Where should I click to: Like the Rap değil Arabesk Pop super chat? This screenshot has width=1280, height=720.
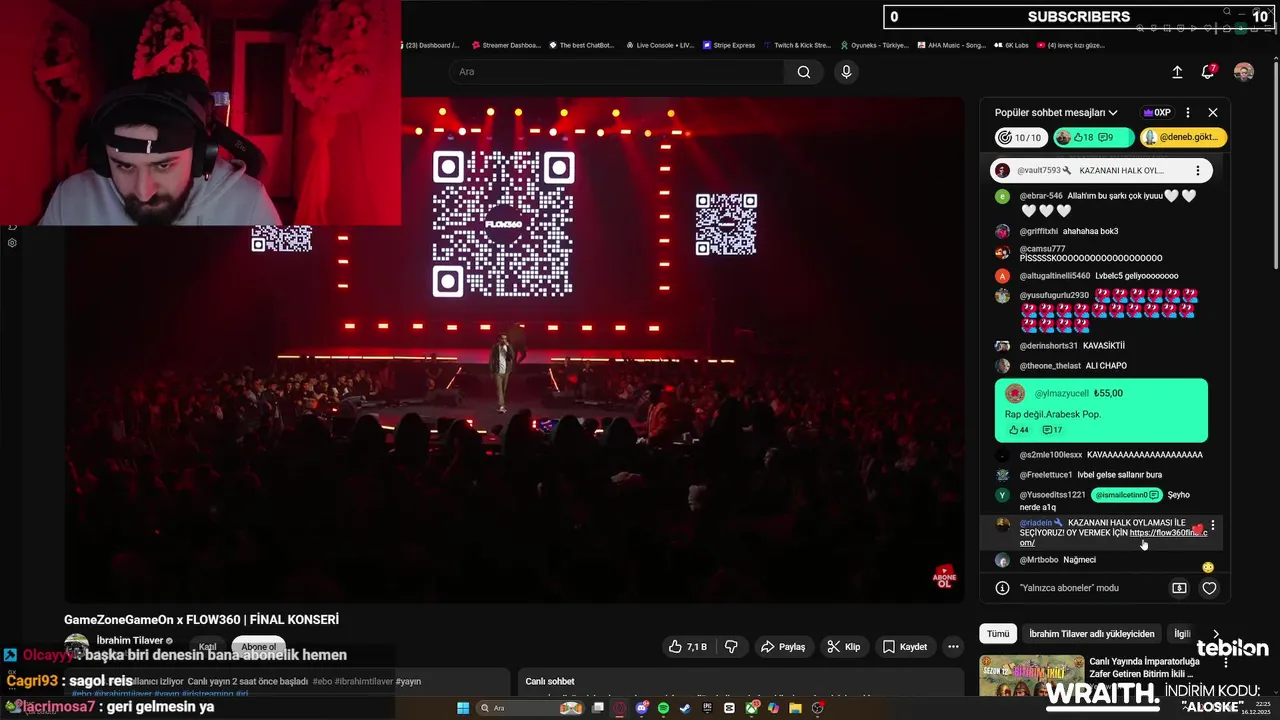[1018, 430]
